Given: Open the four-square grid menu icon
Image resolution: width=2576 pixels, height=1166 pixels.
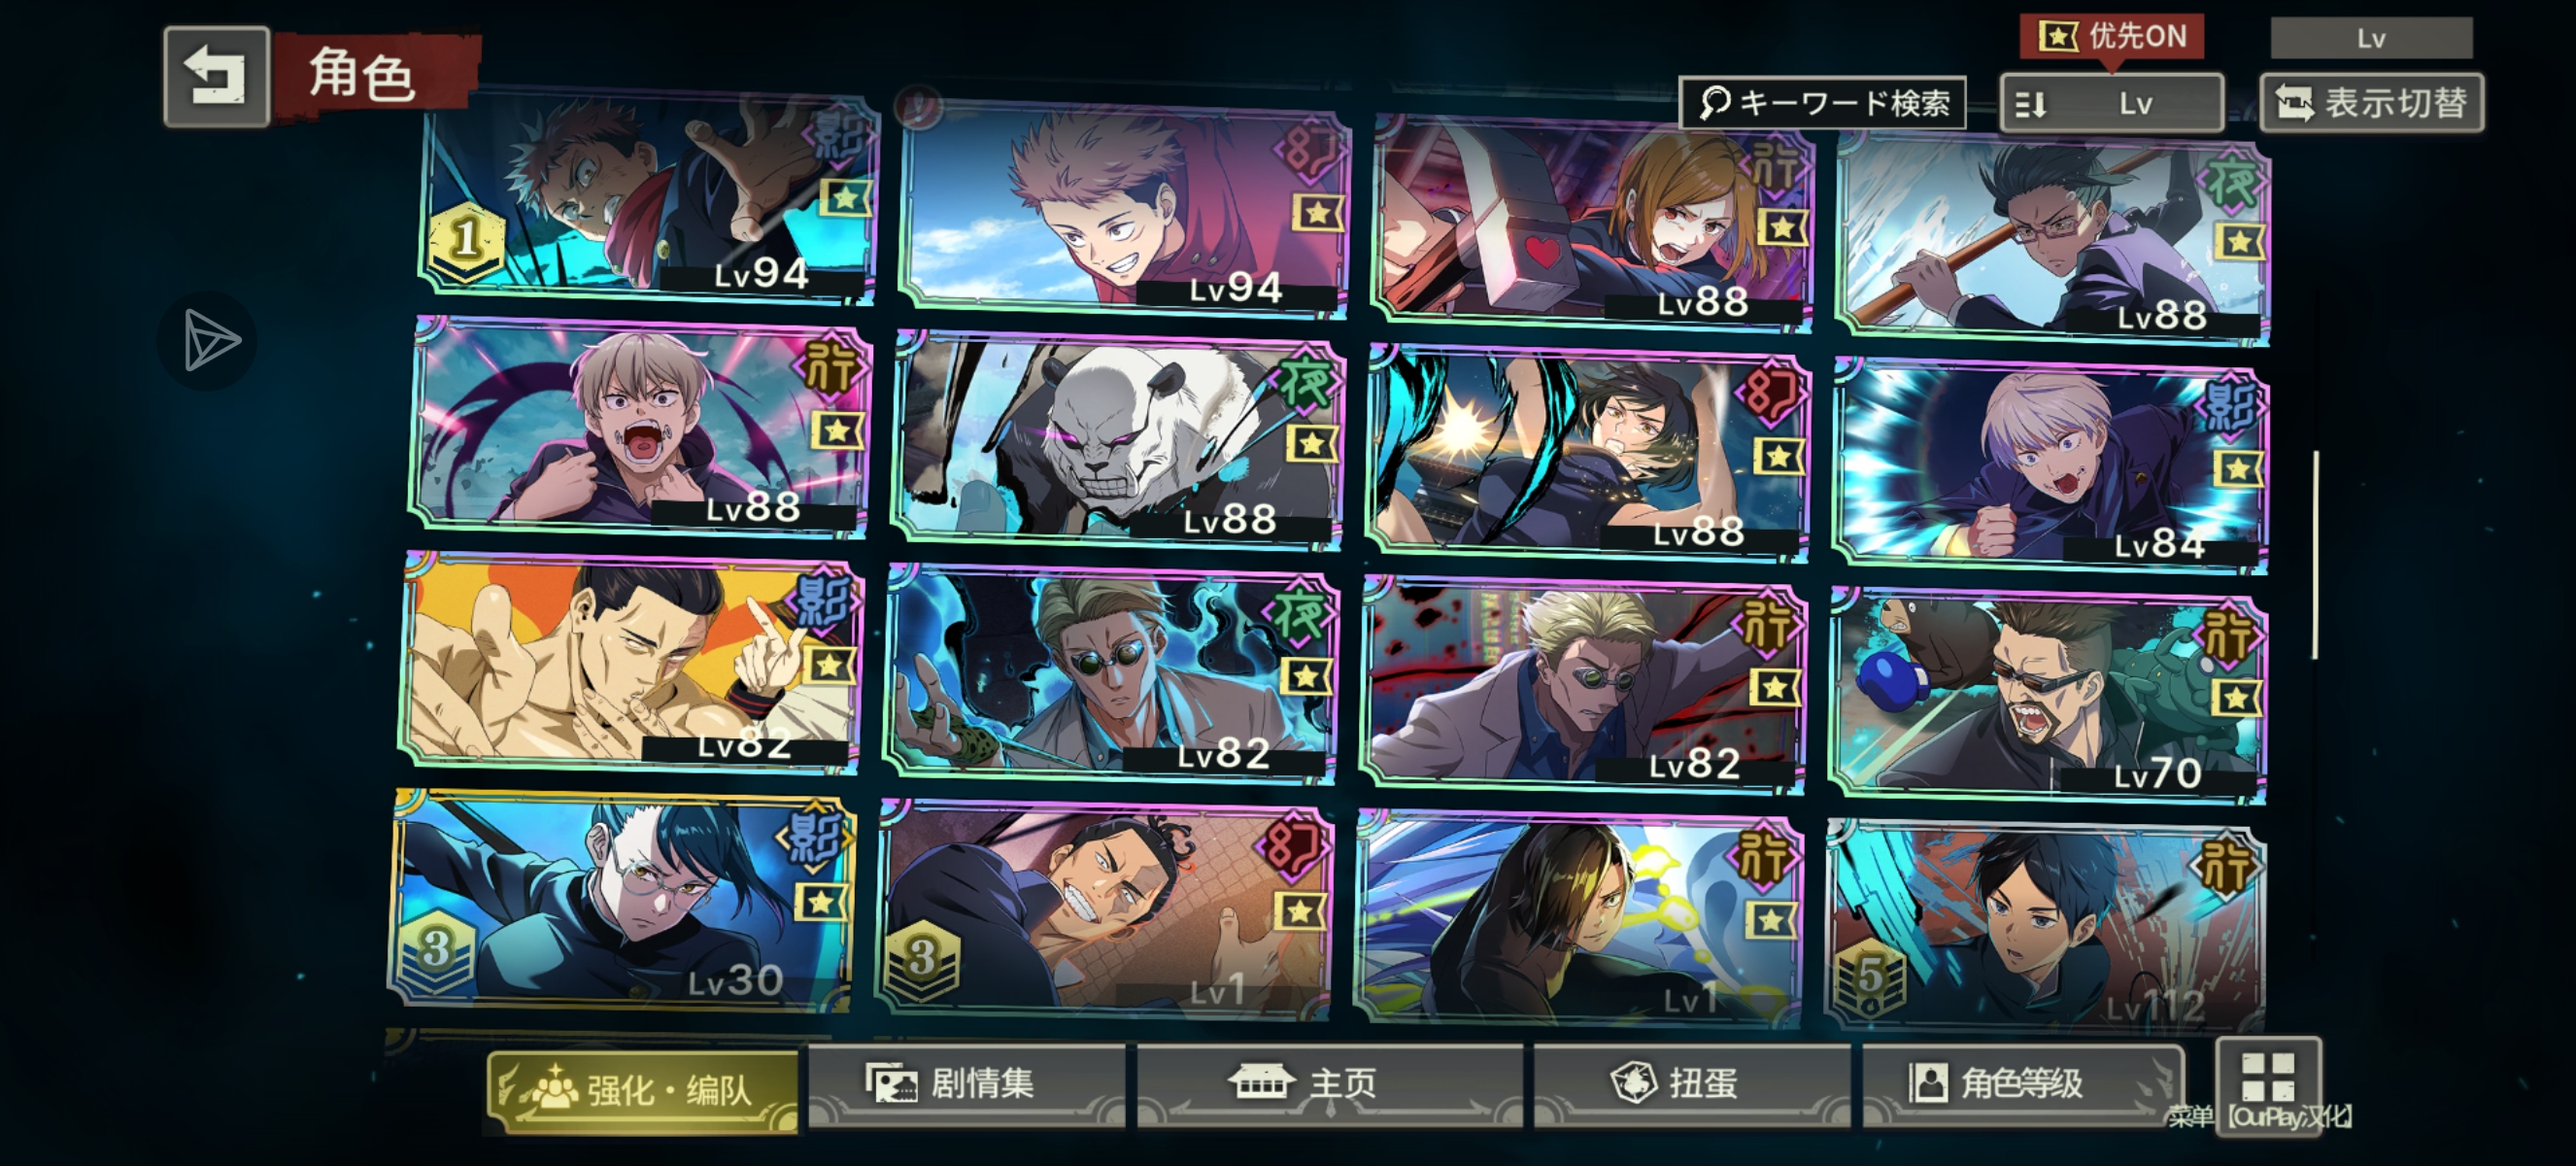Looking at the screenshot, I should pyautogui.click(x=2268, y=1077).
